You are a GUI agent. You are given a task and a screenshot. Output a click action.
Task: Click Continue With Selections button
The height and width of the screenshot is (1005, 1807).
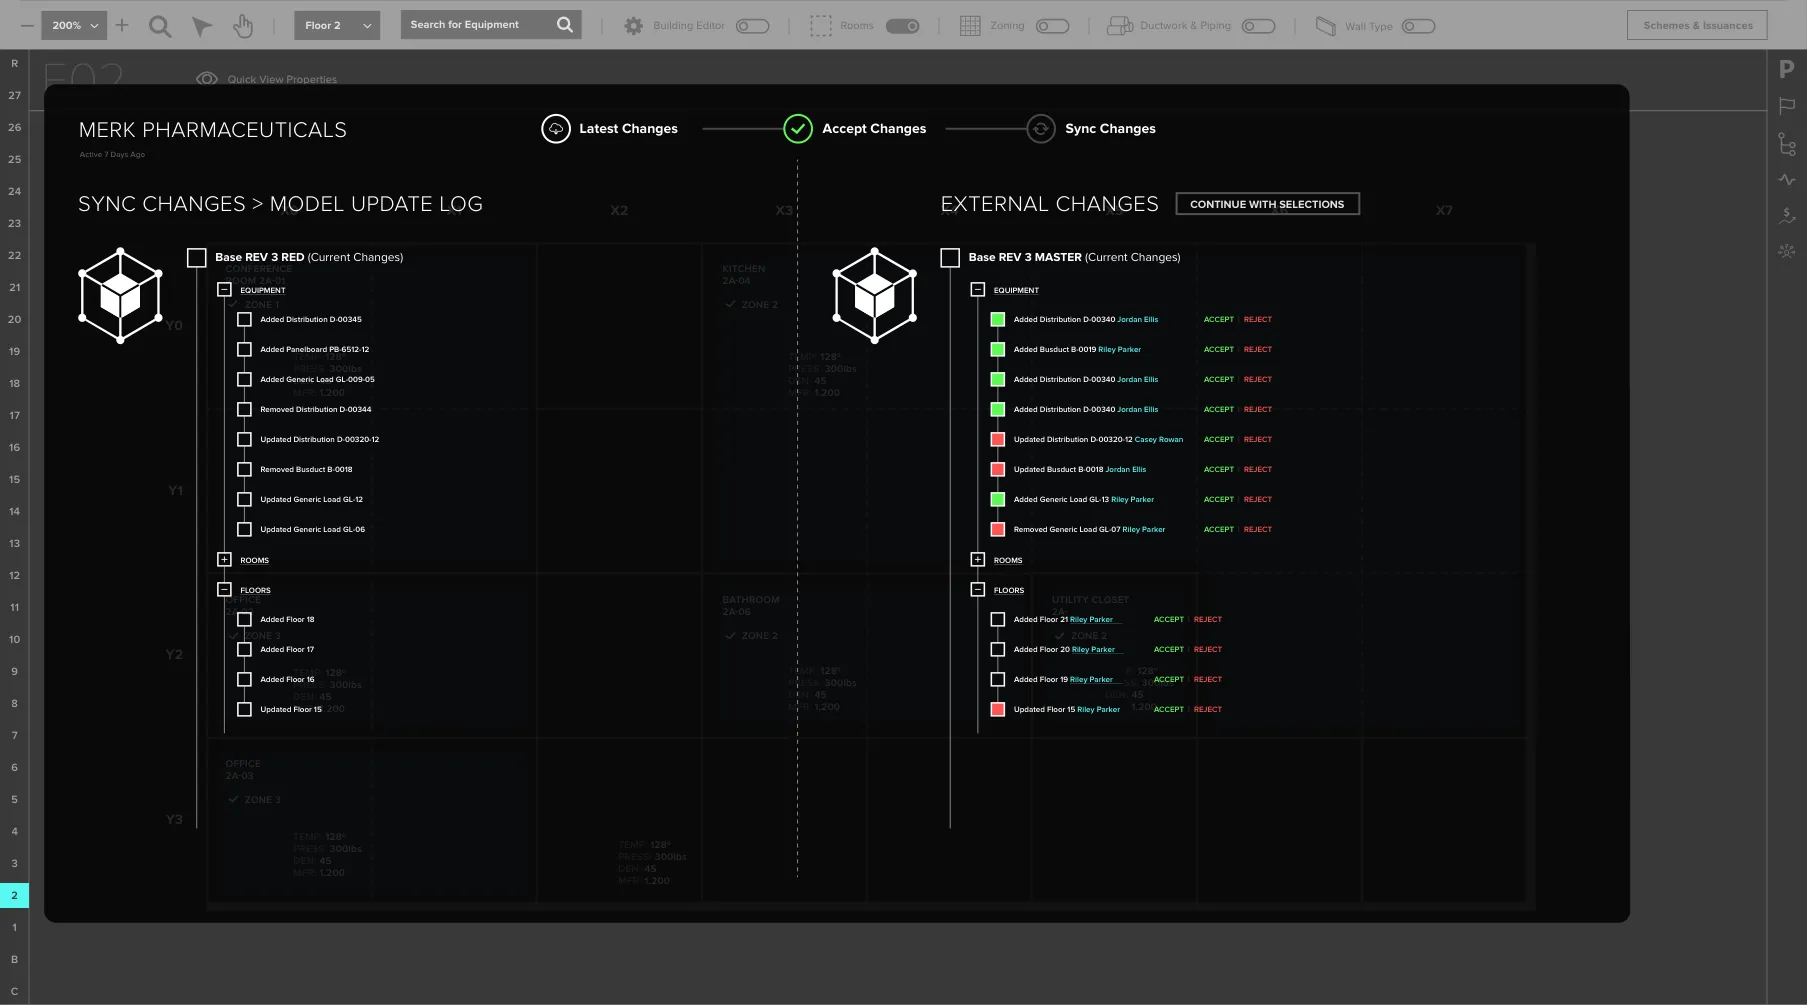click(1267, 204)
